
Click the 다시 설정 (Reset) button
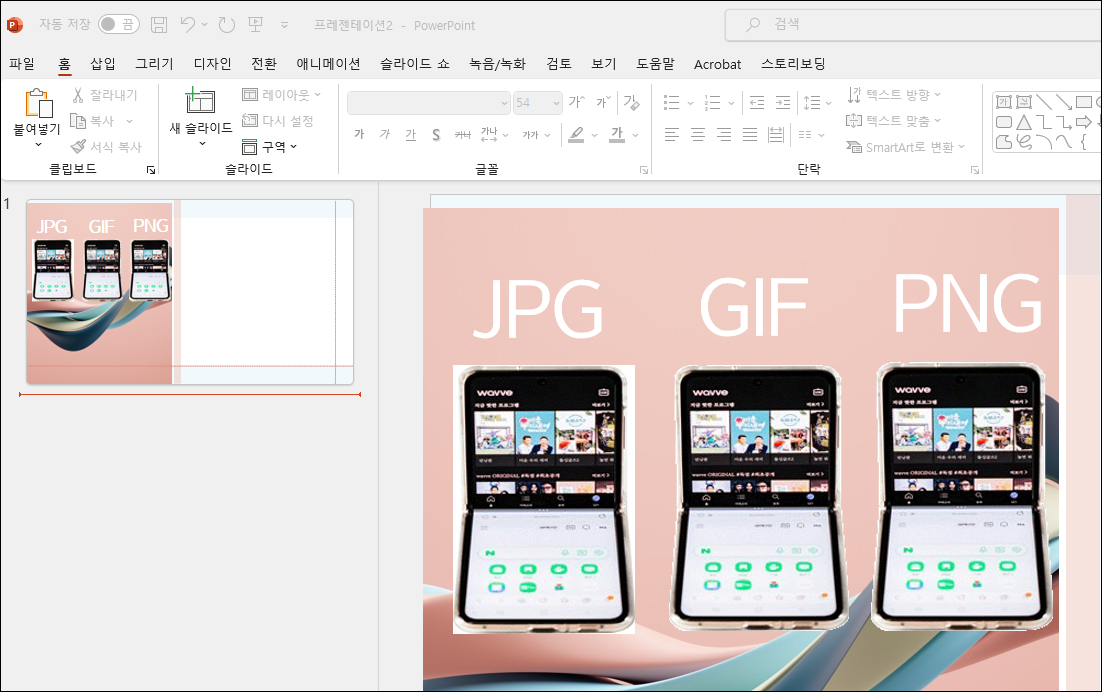(279, 121)
